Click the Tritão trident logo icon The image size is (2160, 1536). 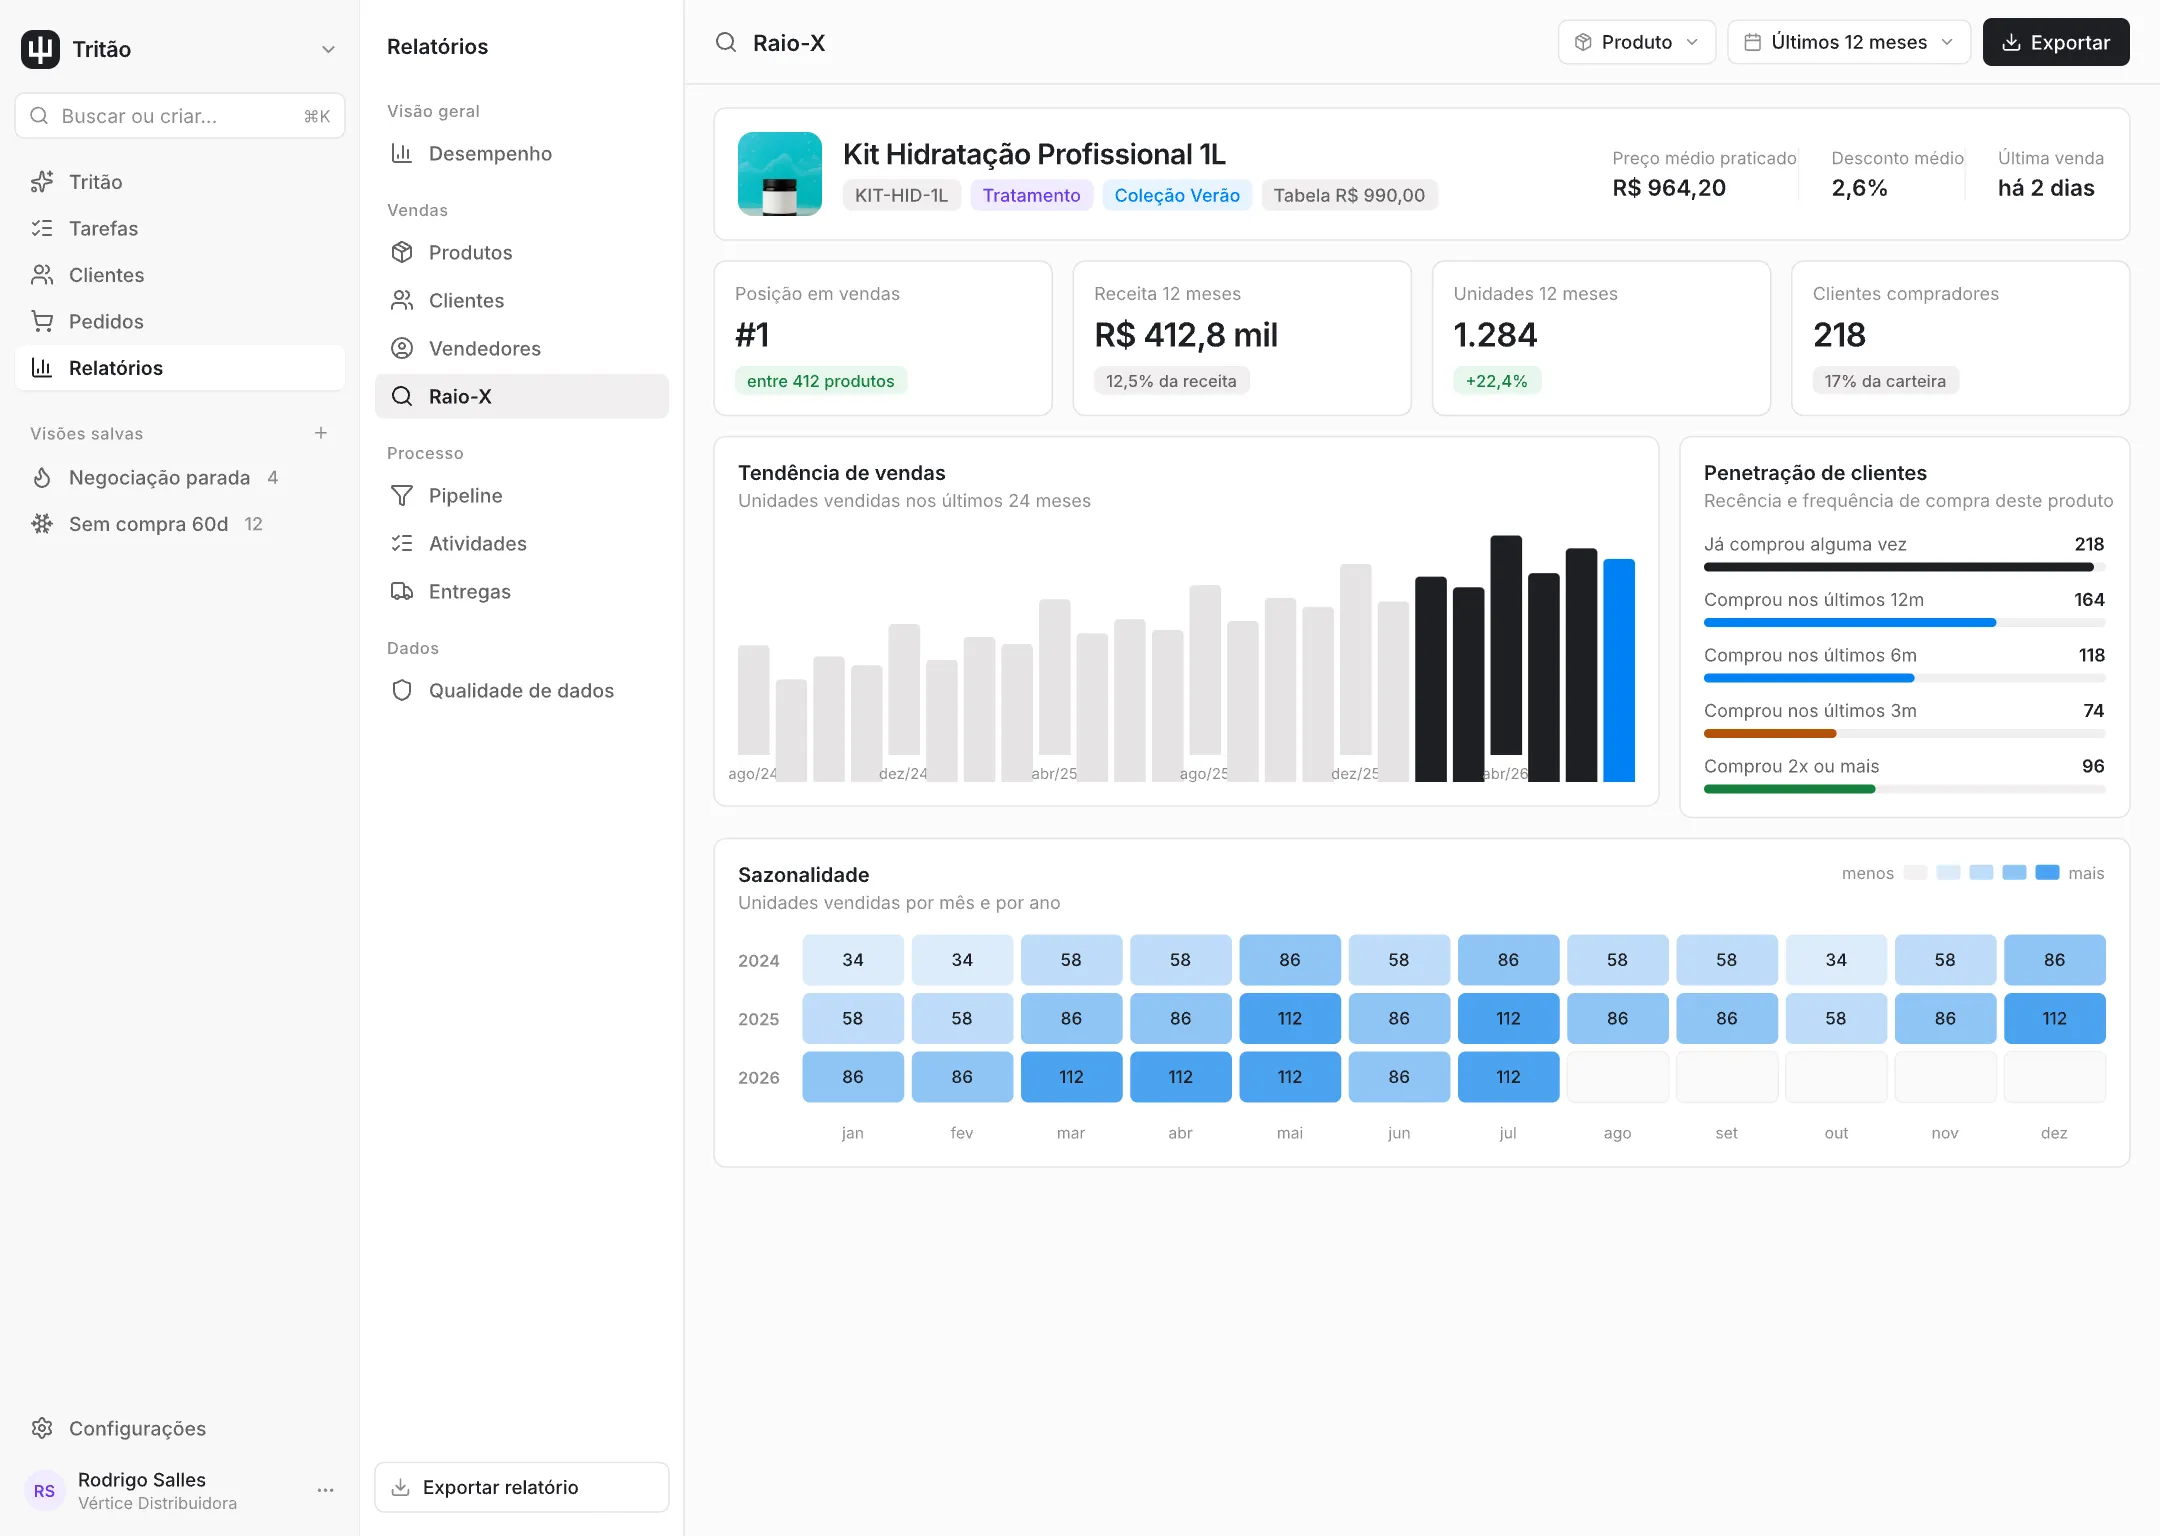pyautogui.click(x=41, y=49)
